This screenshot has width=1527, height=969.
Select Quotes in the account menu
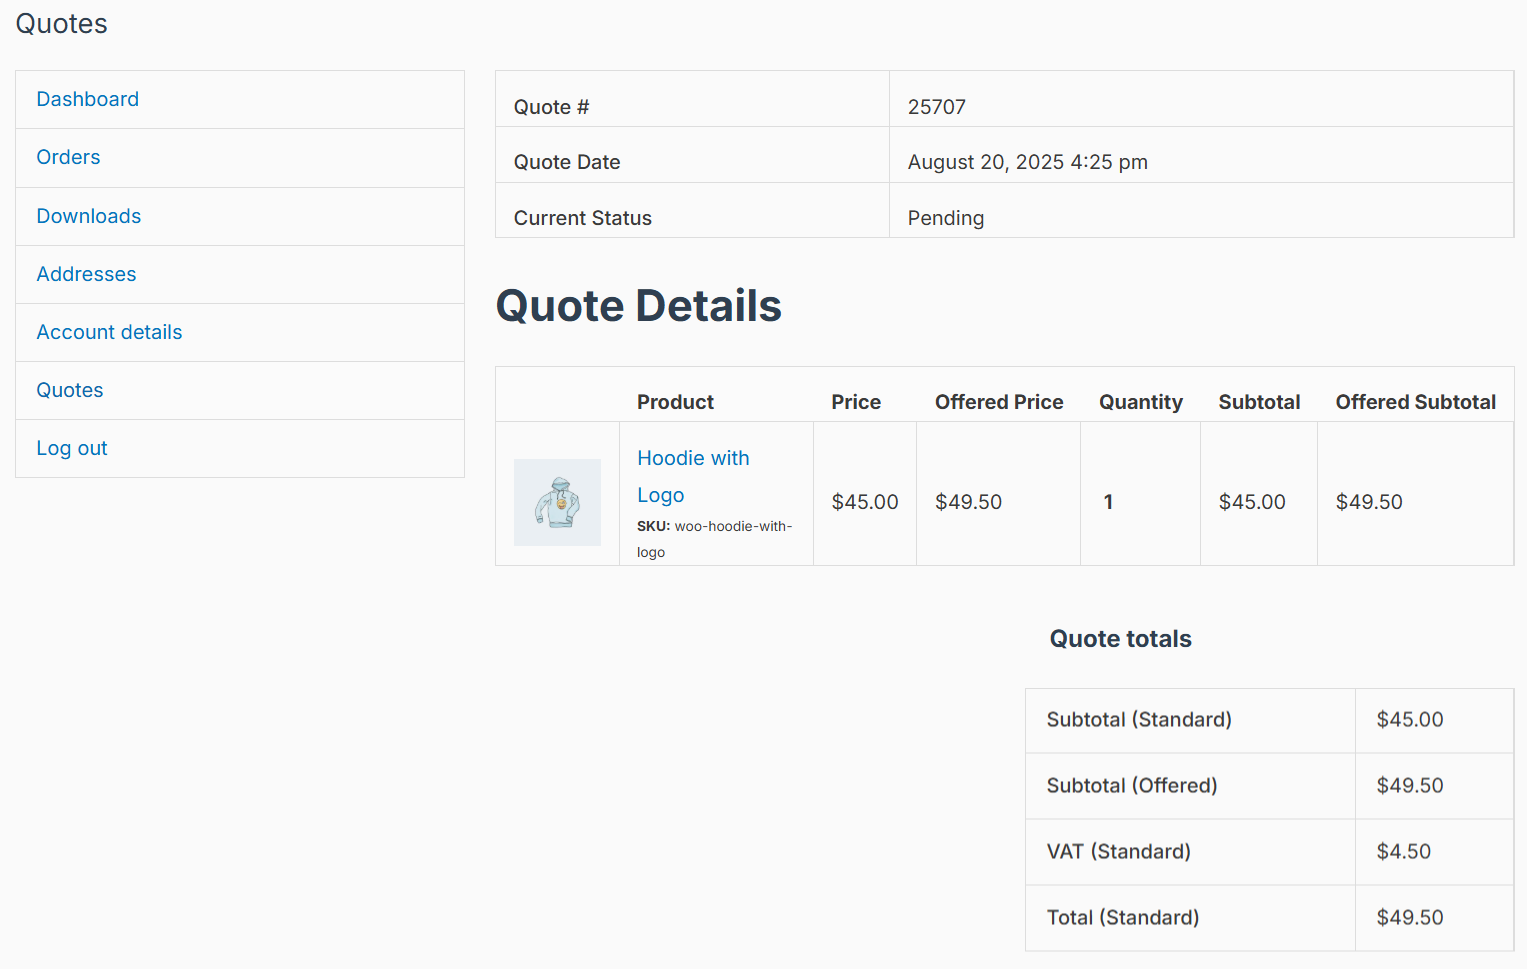coord(70,390)
